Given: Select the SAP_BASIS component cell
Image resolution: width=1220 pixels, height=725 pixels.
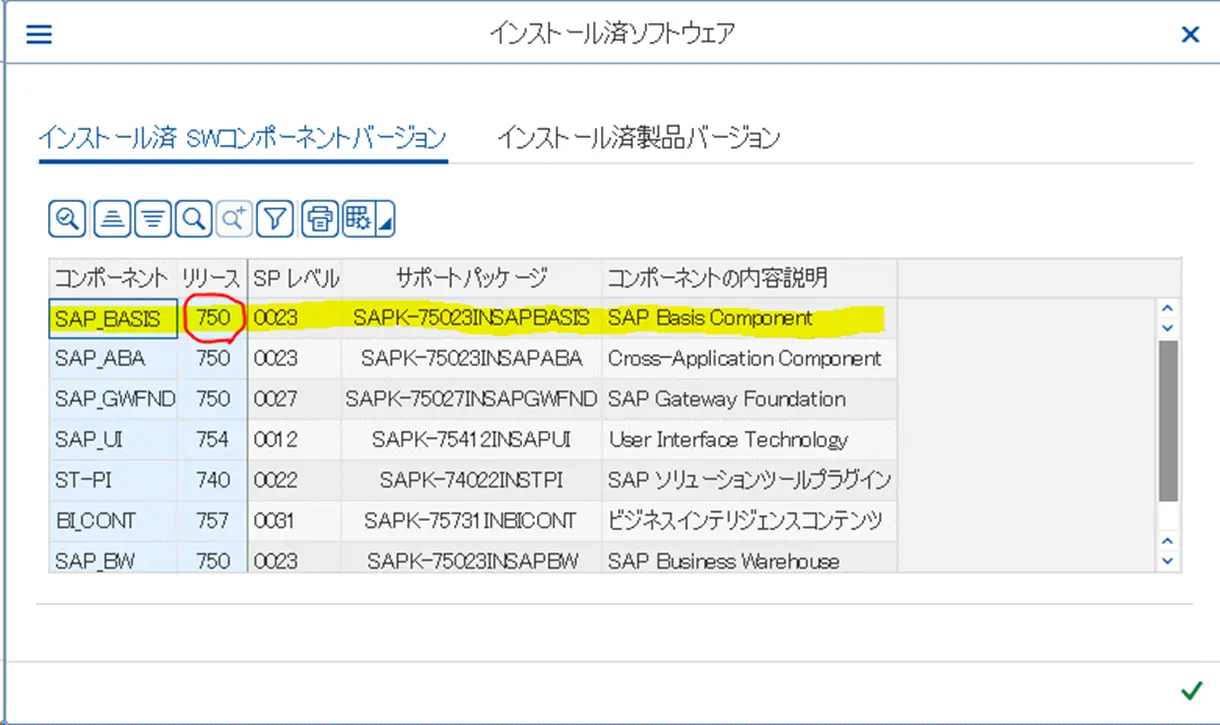Looking at the screenshot, I should [x=113, y=318].
